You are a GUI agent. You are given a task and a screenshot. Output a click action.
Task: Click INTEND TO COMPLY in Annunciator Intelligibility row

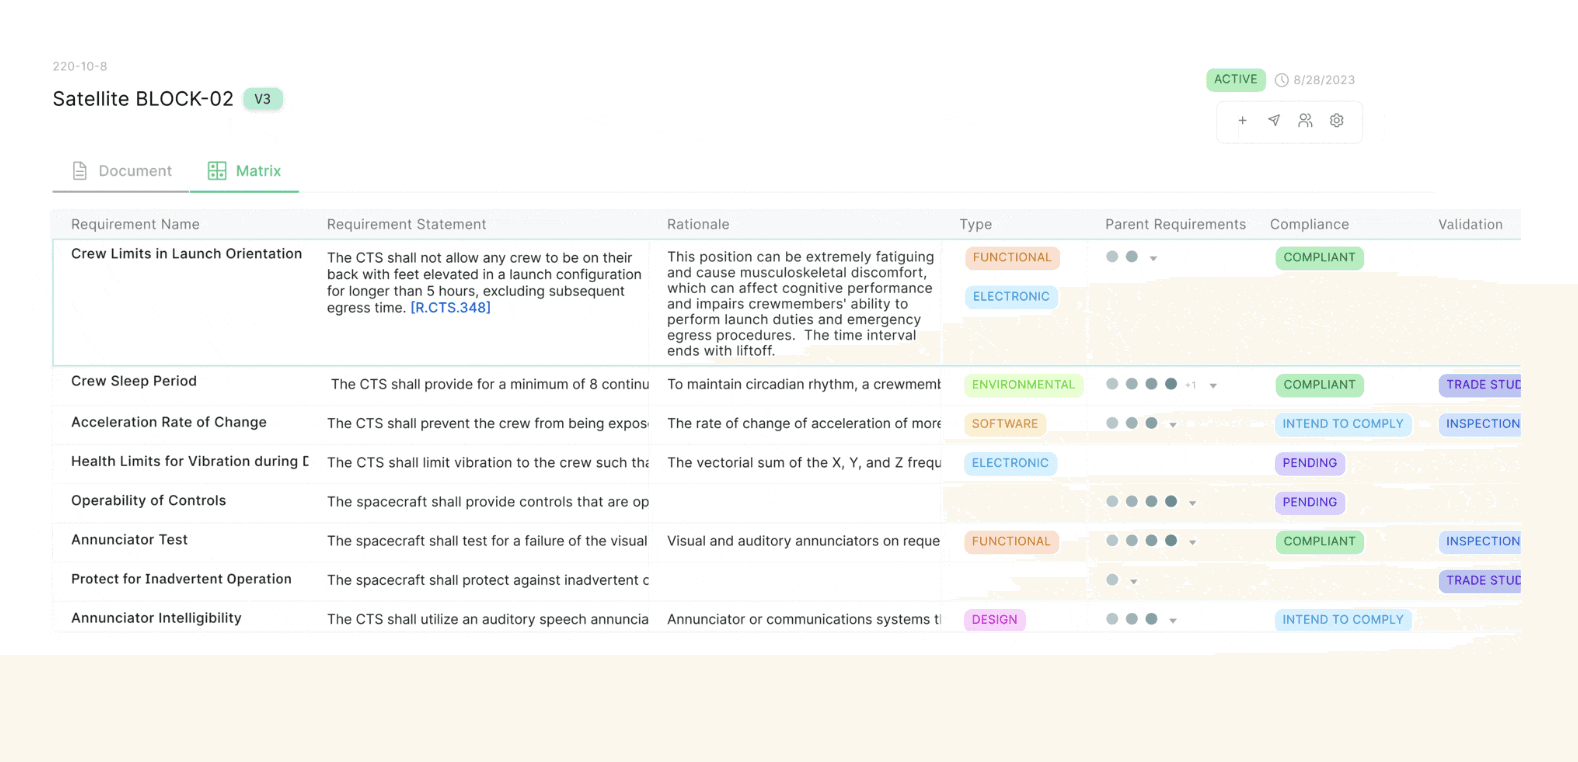click(x=1343, y=619)
